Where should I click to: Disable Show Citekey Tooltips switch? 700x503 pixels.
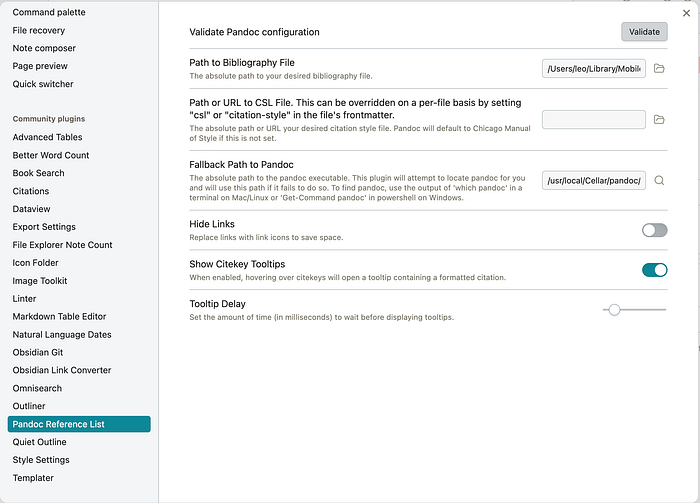tap(654, 270)
